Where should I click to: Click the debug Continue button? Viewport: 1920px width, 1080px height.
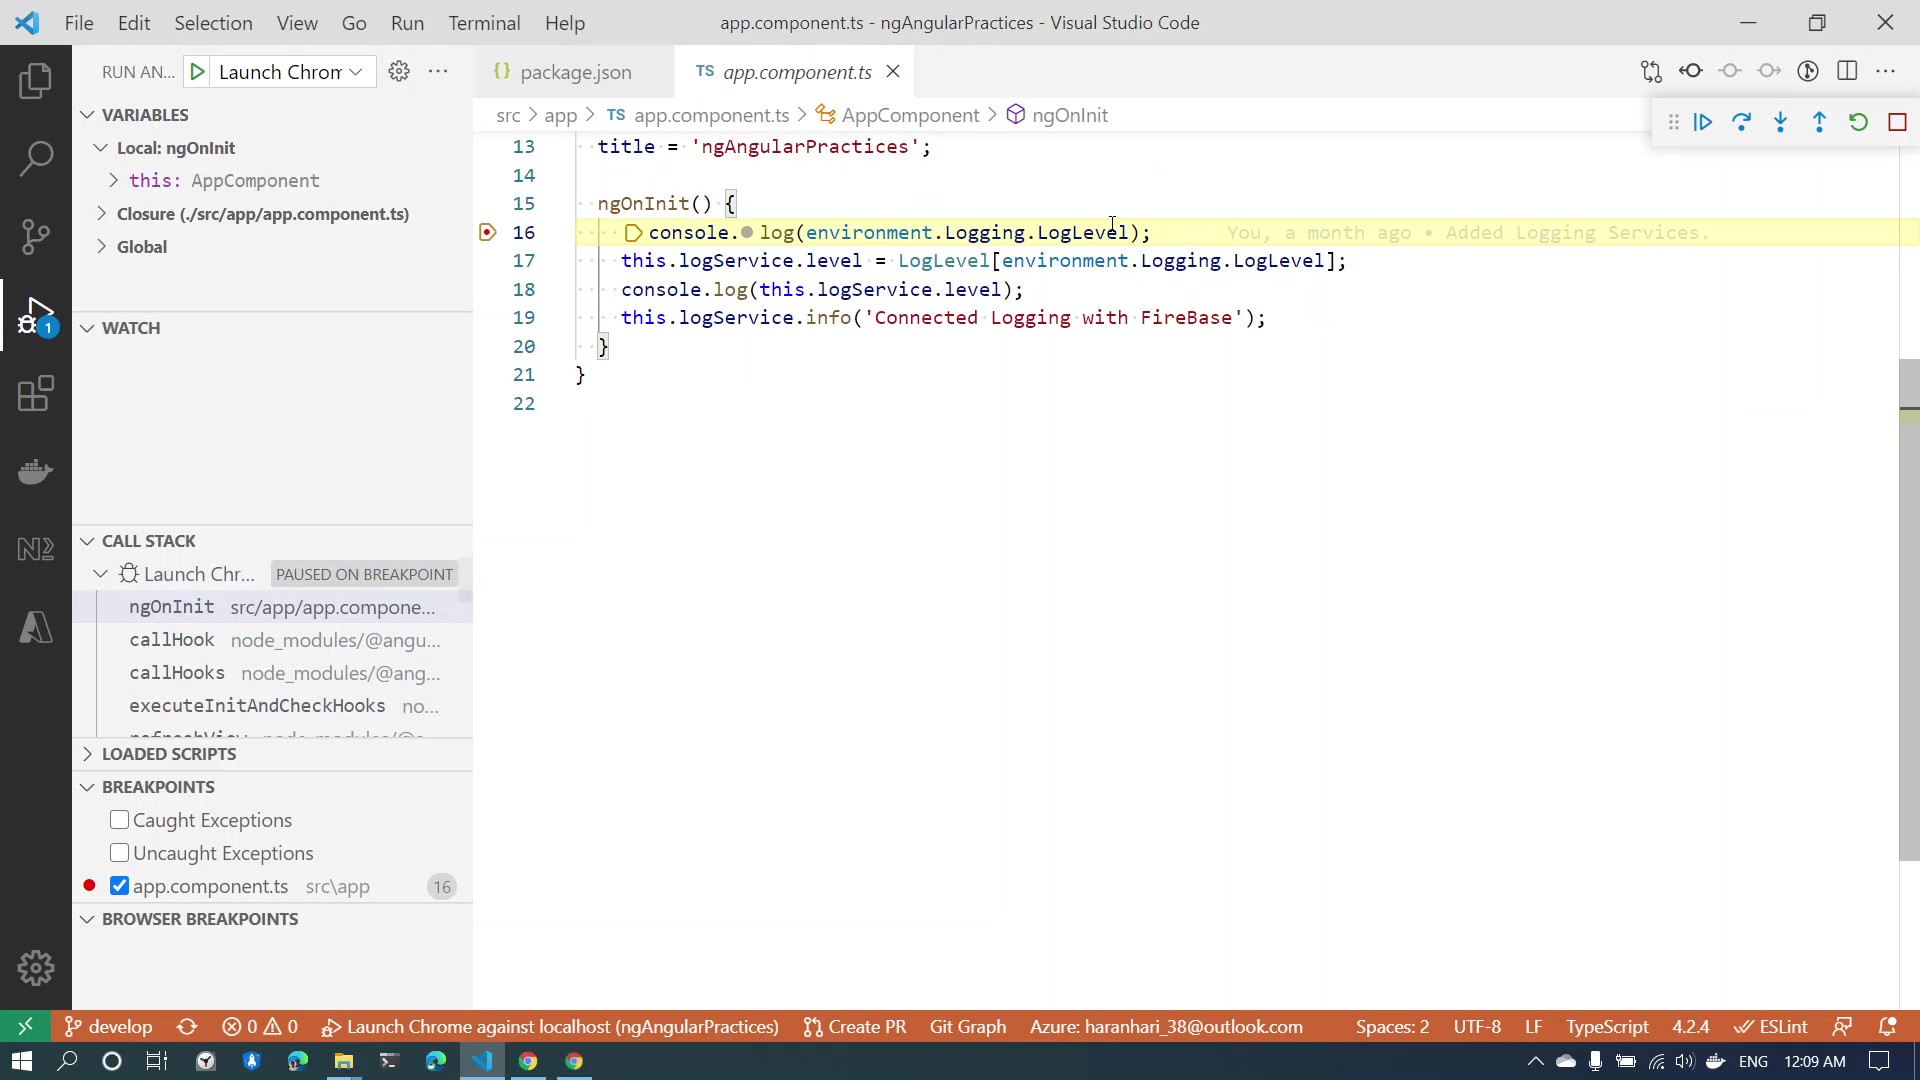[x=1703, y=122]
